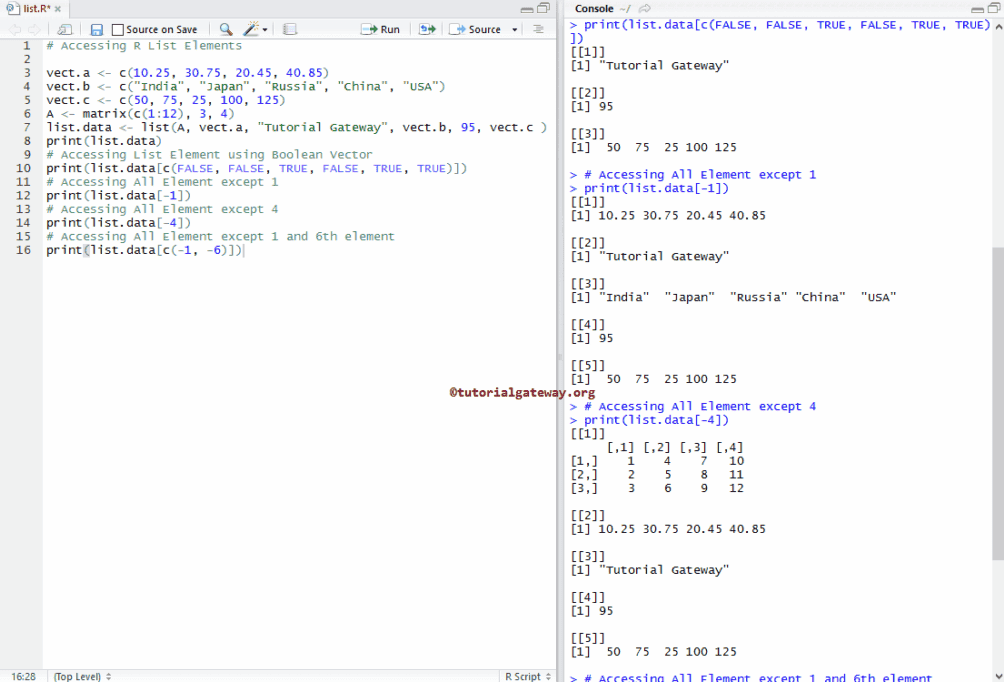Click the show document outline icon
This screenshot has height=682, width=1004.
click(537, 29)
